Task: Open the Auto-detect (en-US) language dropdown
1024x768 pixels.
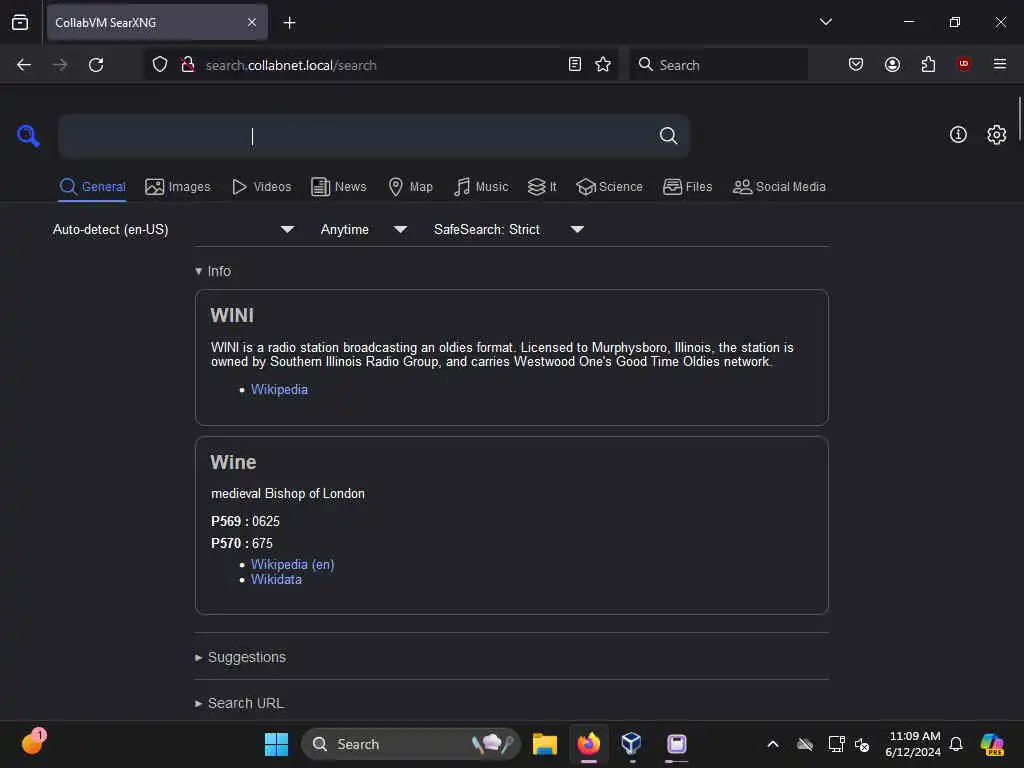Action: point(174,229)
